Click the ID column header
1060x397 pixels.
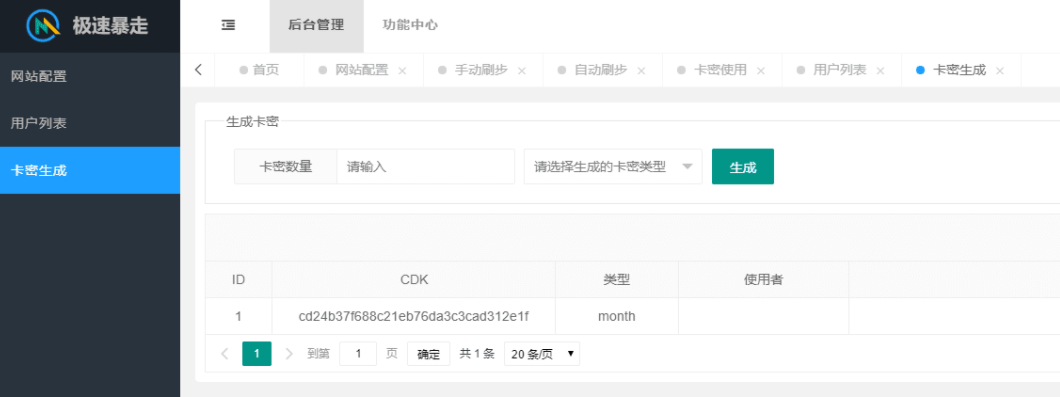tap(239, 279)
